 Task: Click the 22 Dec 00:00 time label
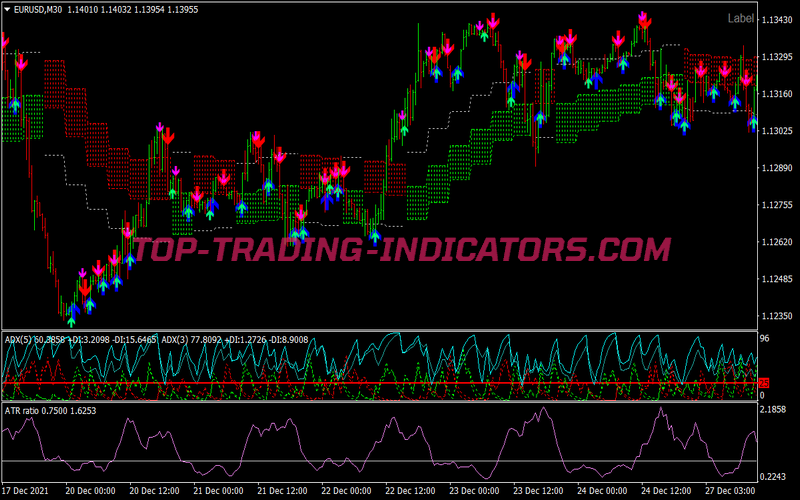[x=346, y=491]
